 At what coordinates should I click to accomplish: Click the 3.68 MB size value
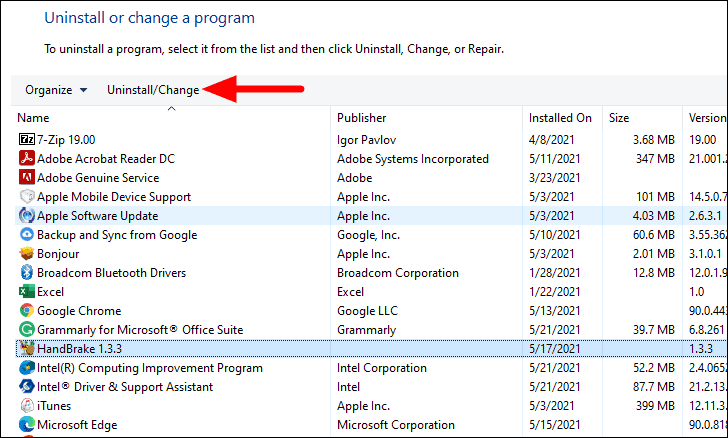(x=654, y=140)
